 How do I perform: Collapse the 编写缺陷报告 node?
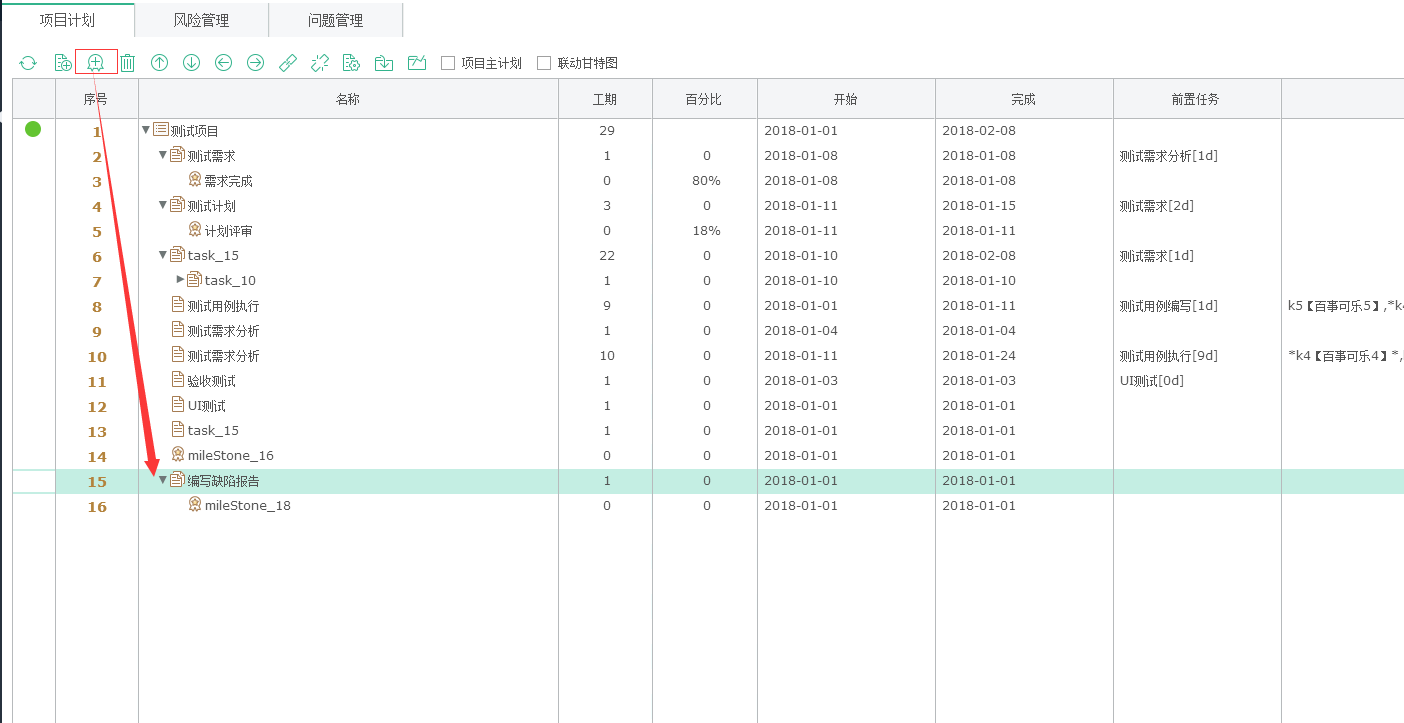(163, 480)
